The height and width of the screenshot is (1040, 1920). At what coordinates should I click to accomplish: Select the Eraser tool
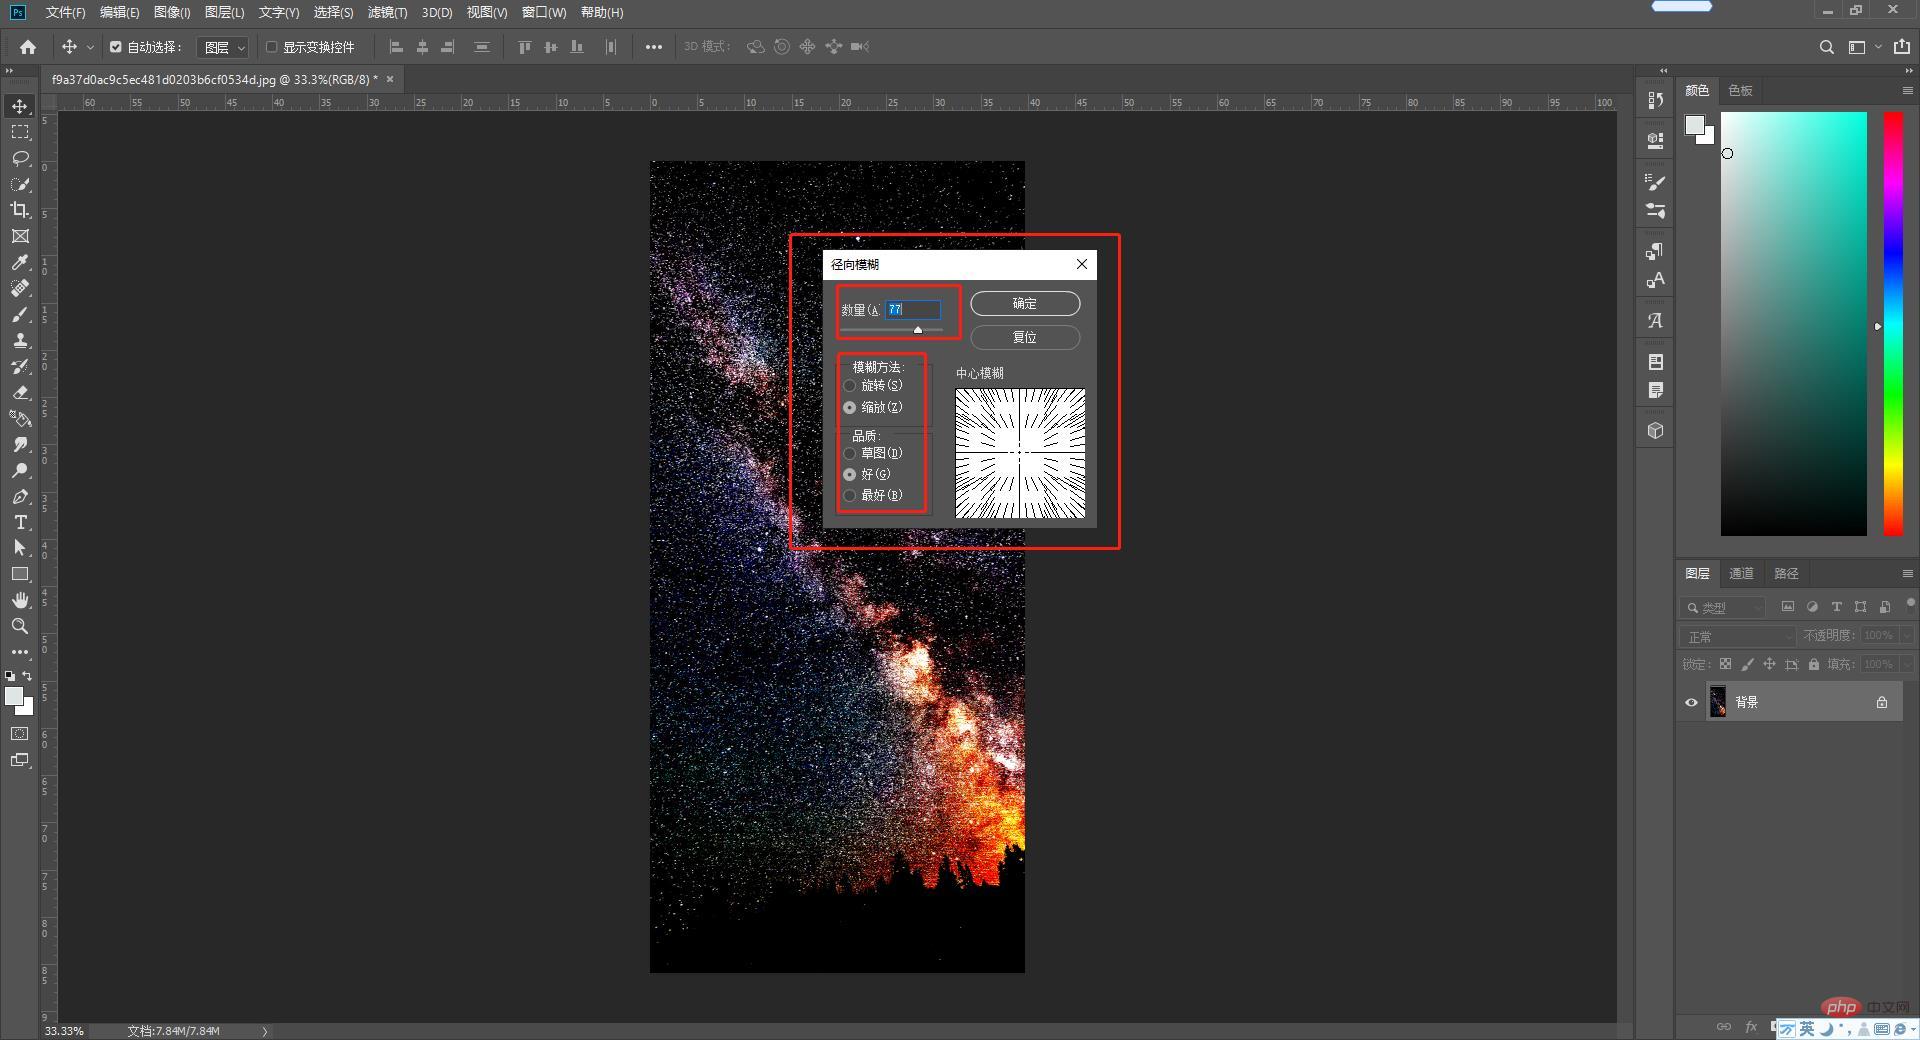coord(20,392)
